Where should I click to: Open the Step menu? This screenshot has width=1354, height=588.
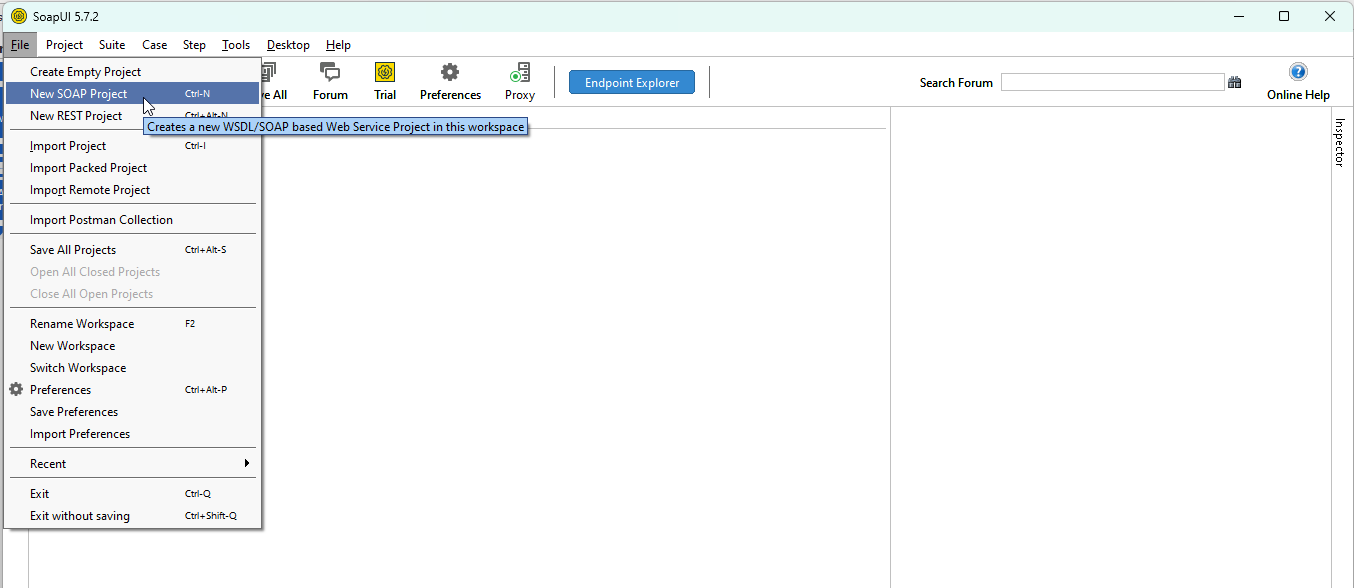194,45
